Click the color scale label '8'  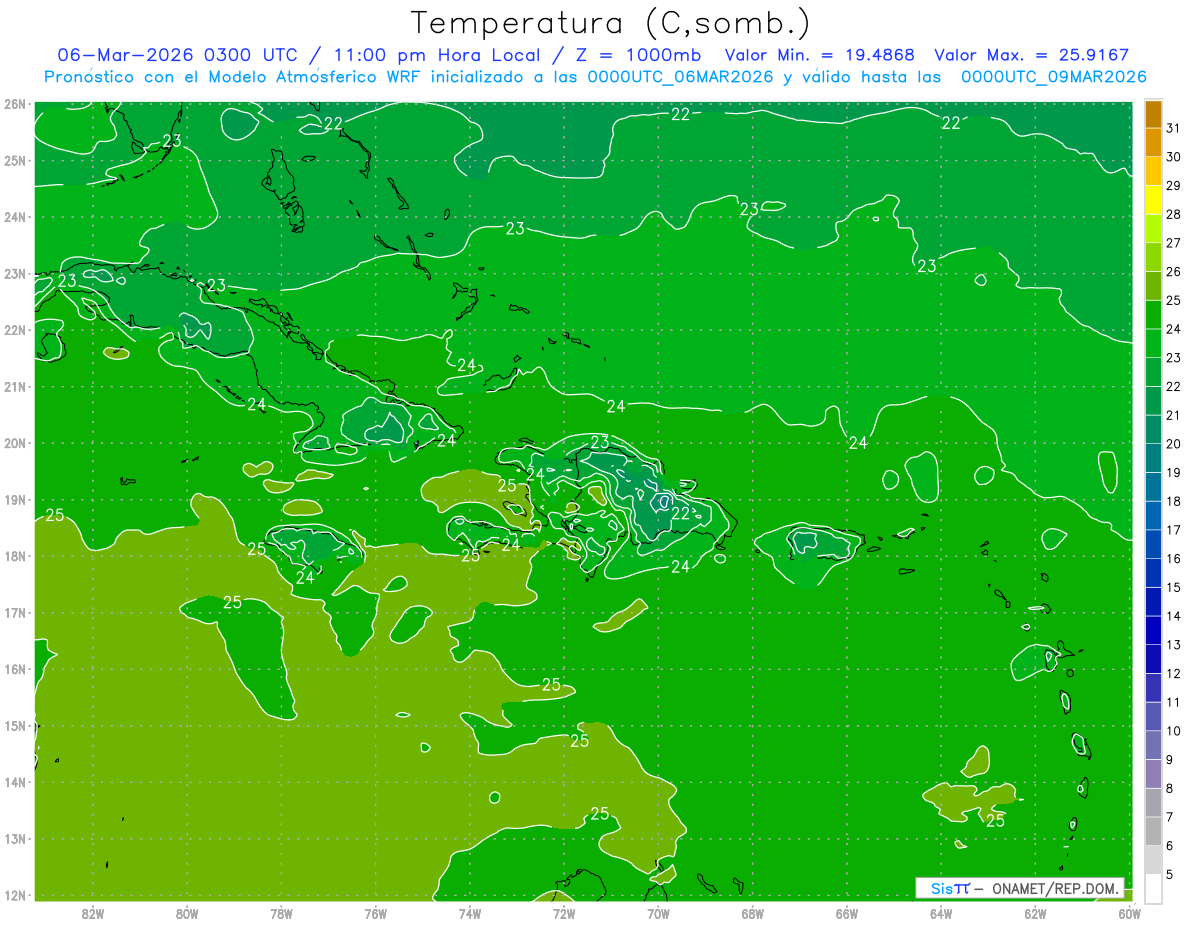(x=1169, y=788)
